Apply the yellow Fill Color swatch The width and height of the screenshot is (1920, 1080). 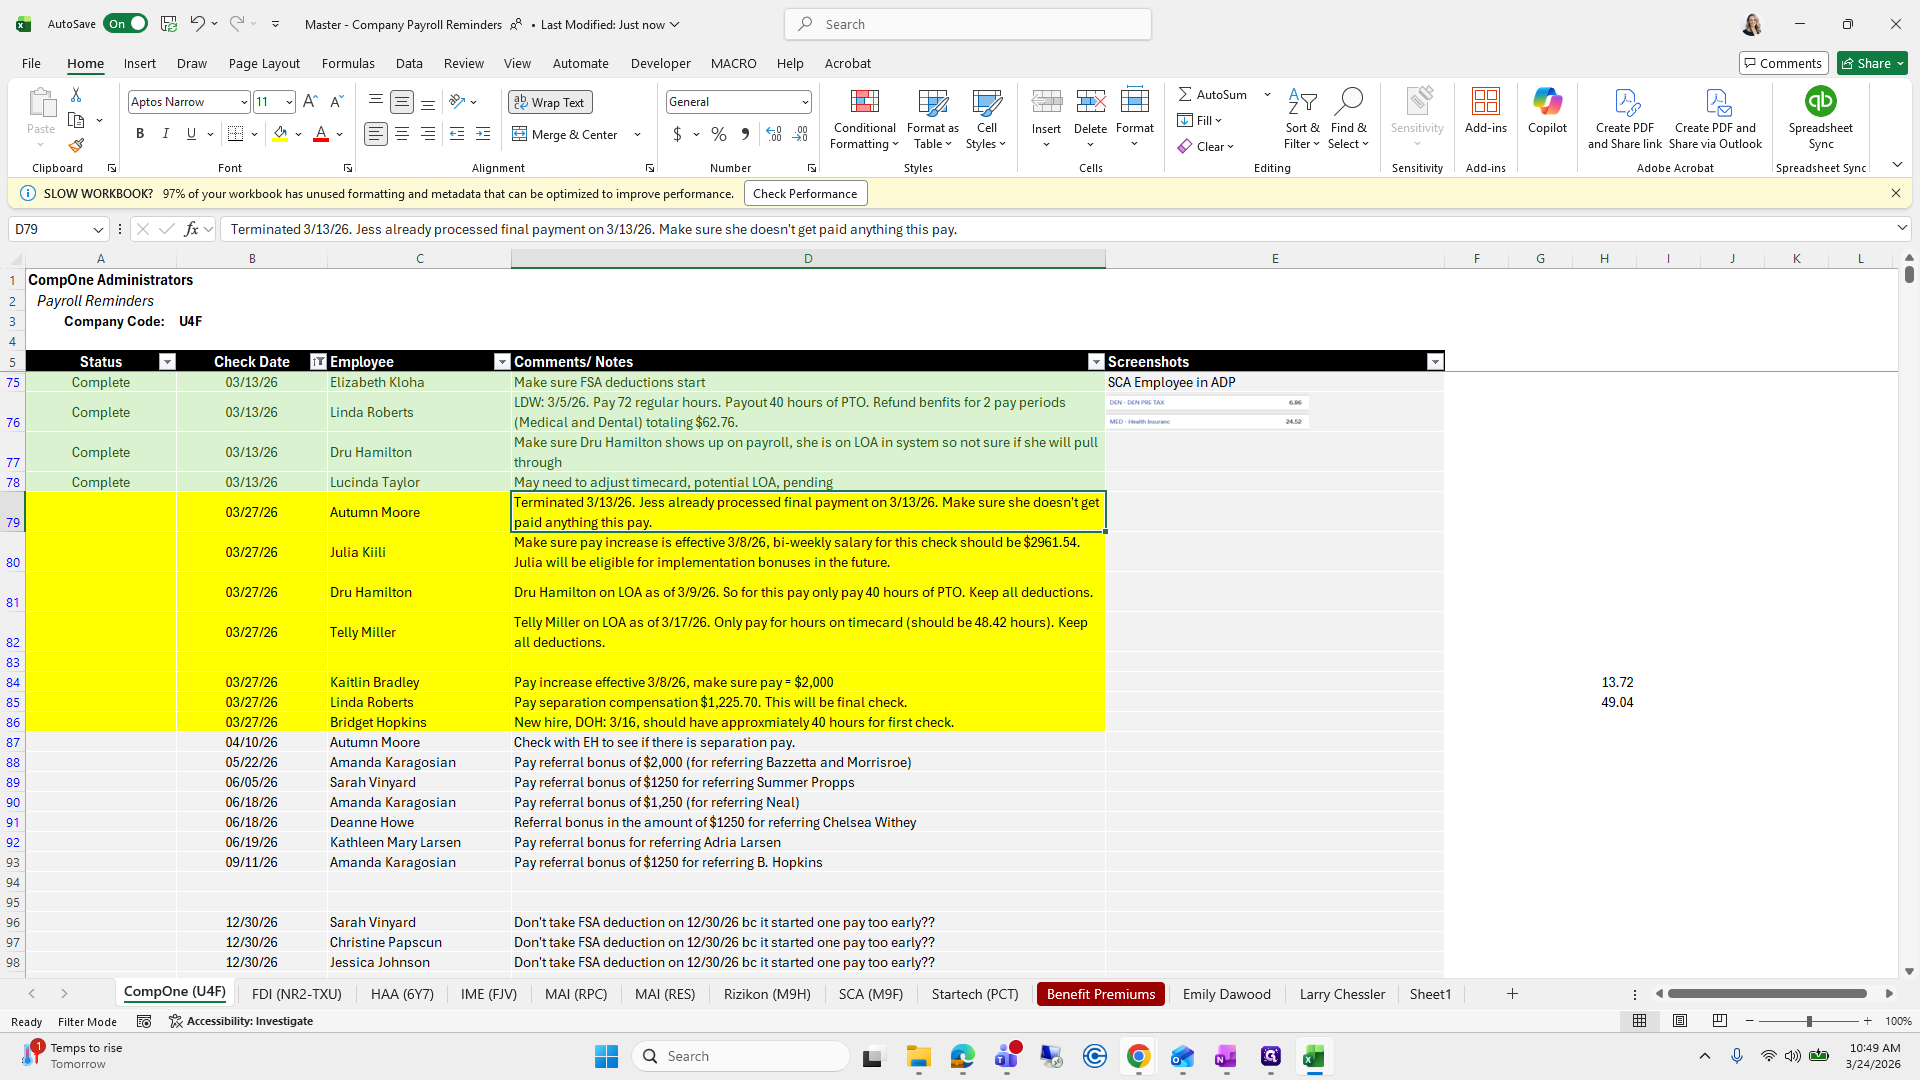(x=280, y=134)
